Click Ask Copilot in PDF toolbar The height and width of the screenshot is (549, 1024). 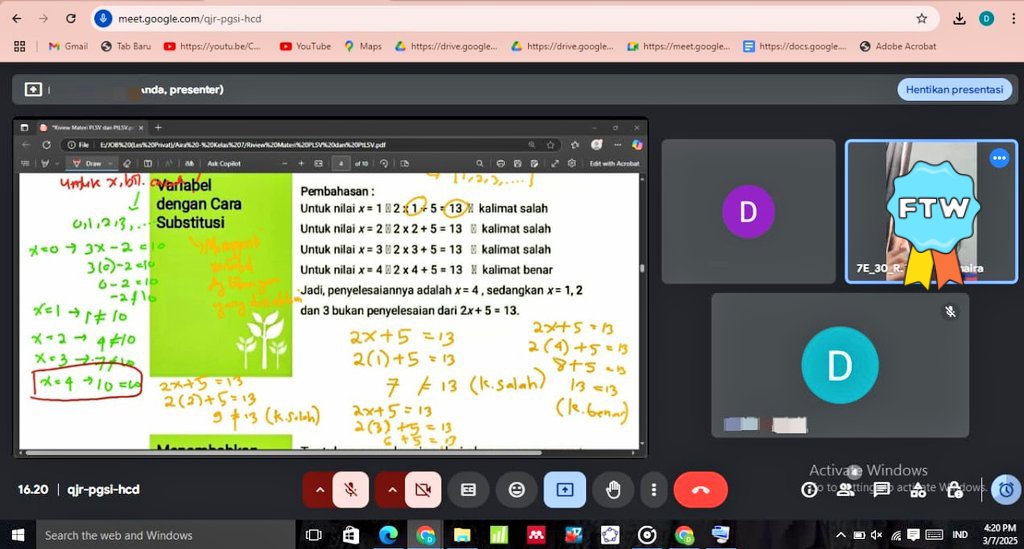pyautogui.click(x=224, y=163)
